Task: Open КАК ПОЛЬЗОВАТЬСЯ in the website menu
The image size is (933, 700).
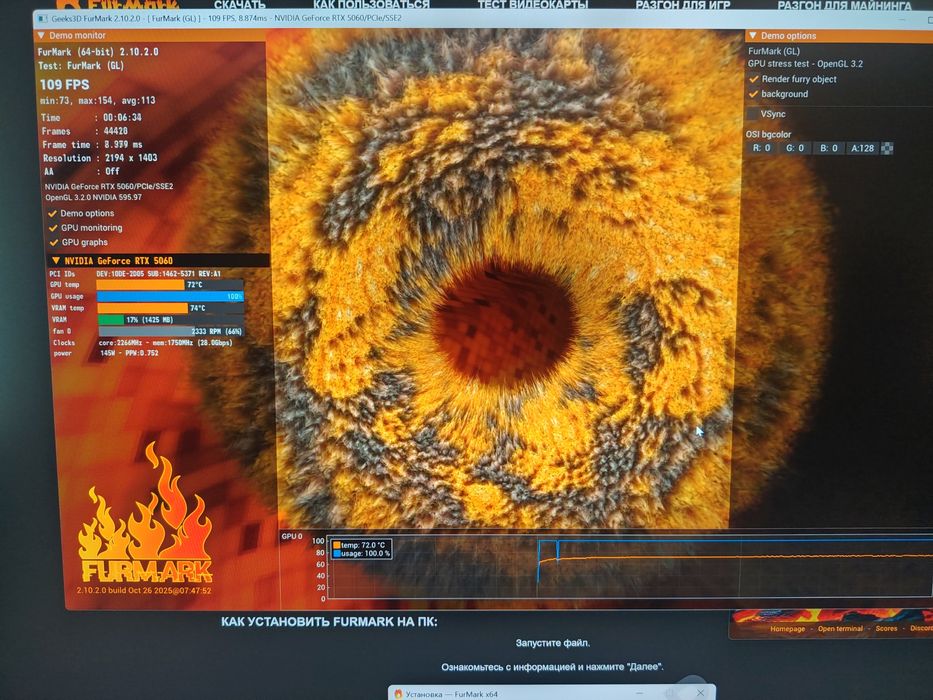Action: pyautogui.click(x=371, y=5)
